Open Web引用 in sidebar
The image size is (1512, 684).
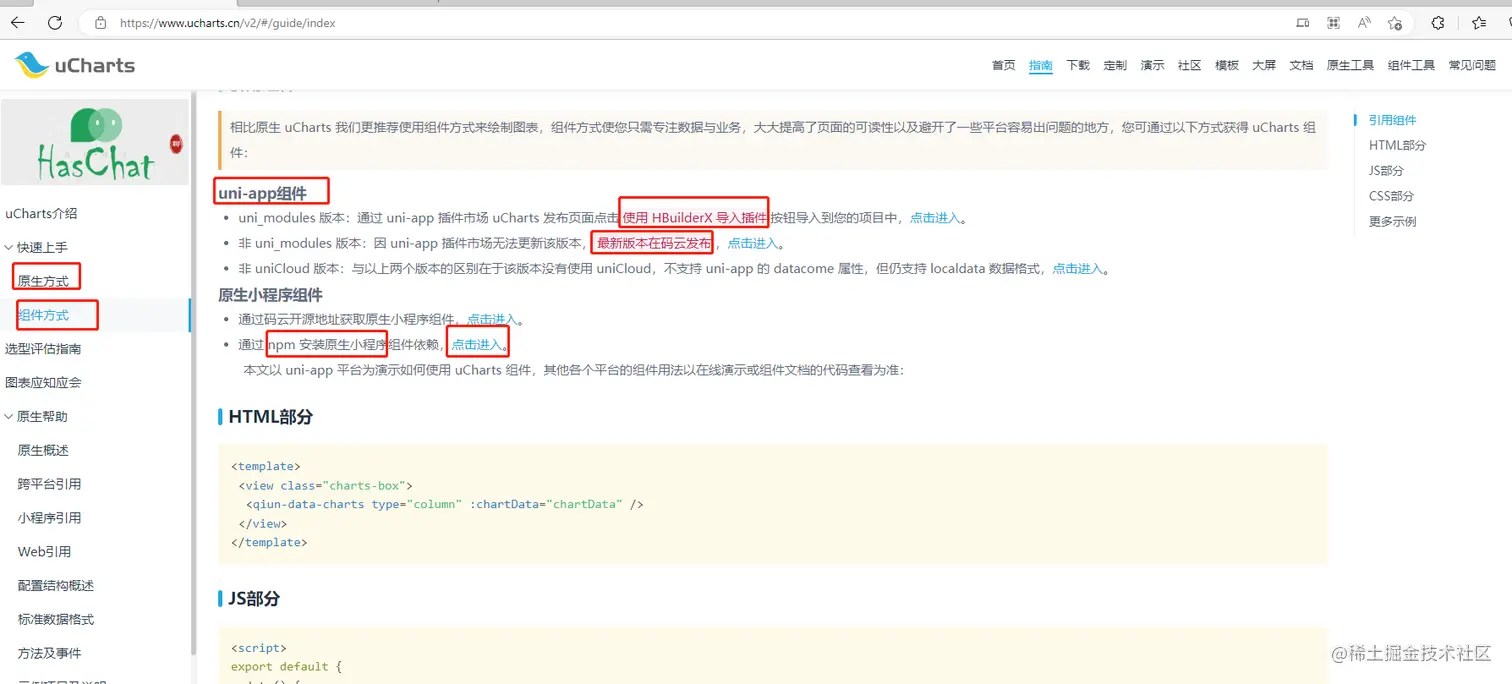pos(44,551)
